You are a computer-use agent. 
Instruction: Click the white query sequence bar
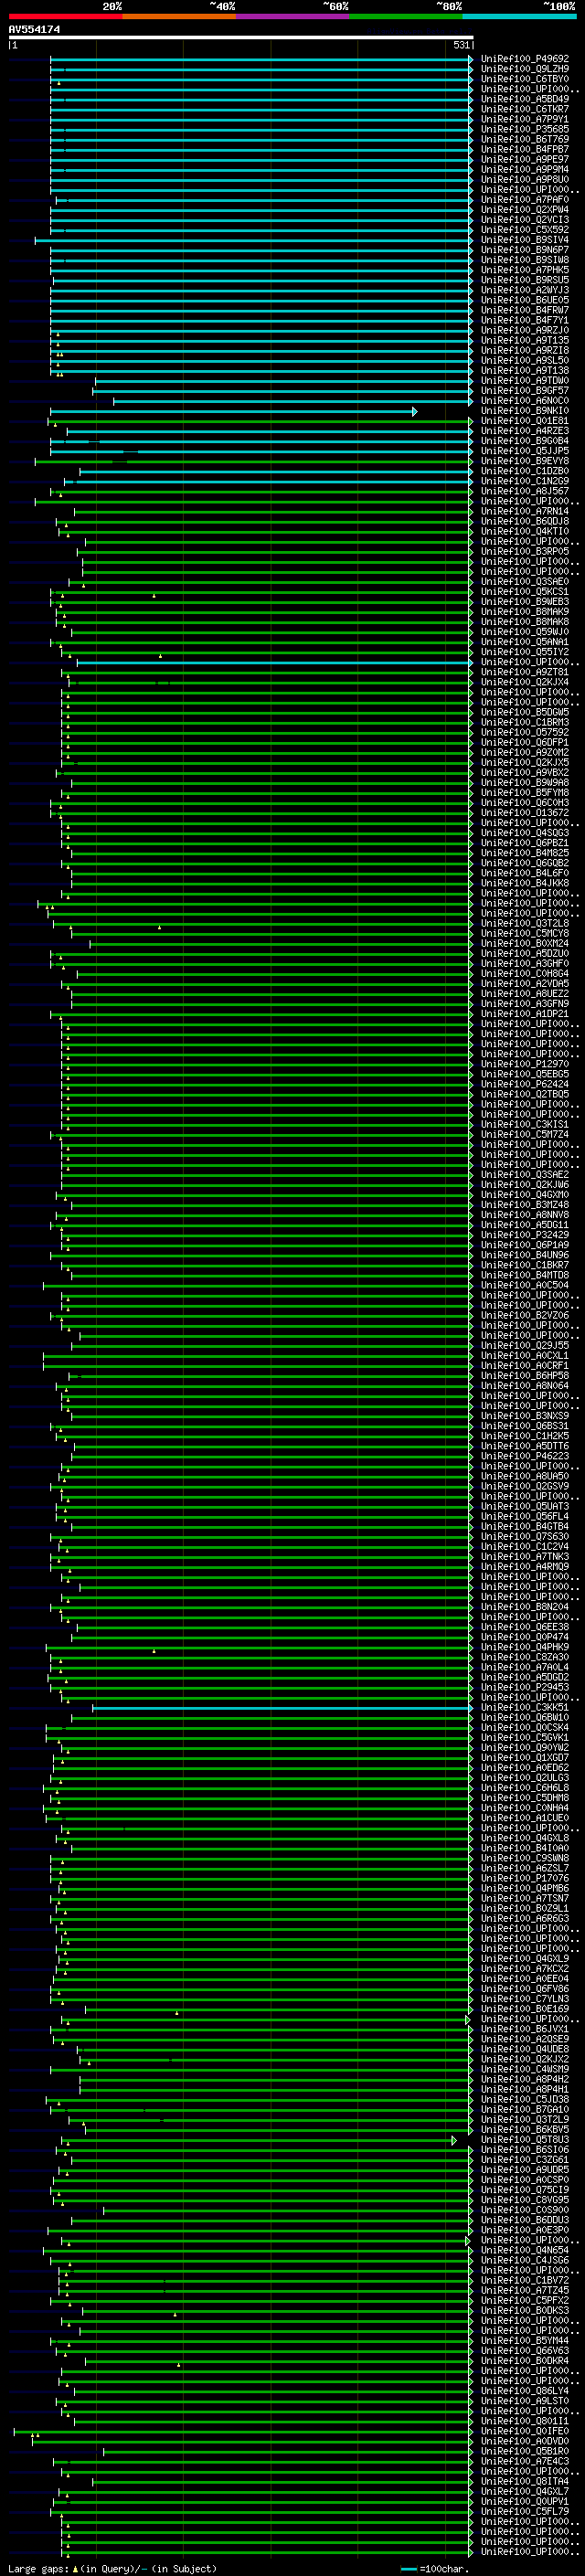click(x=241, y=38)
